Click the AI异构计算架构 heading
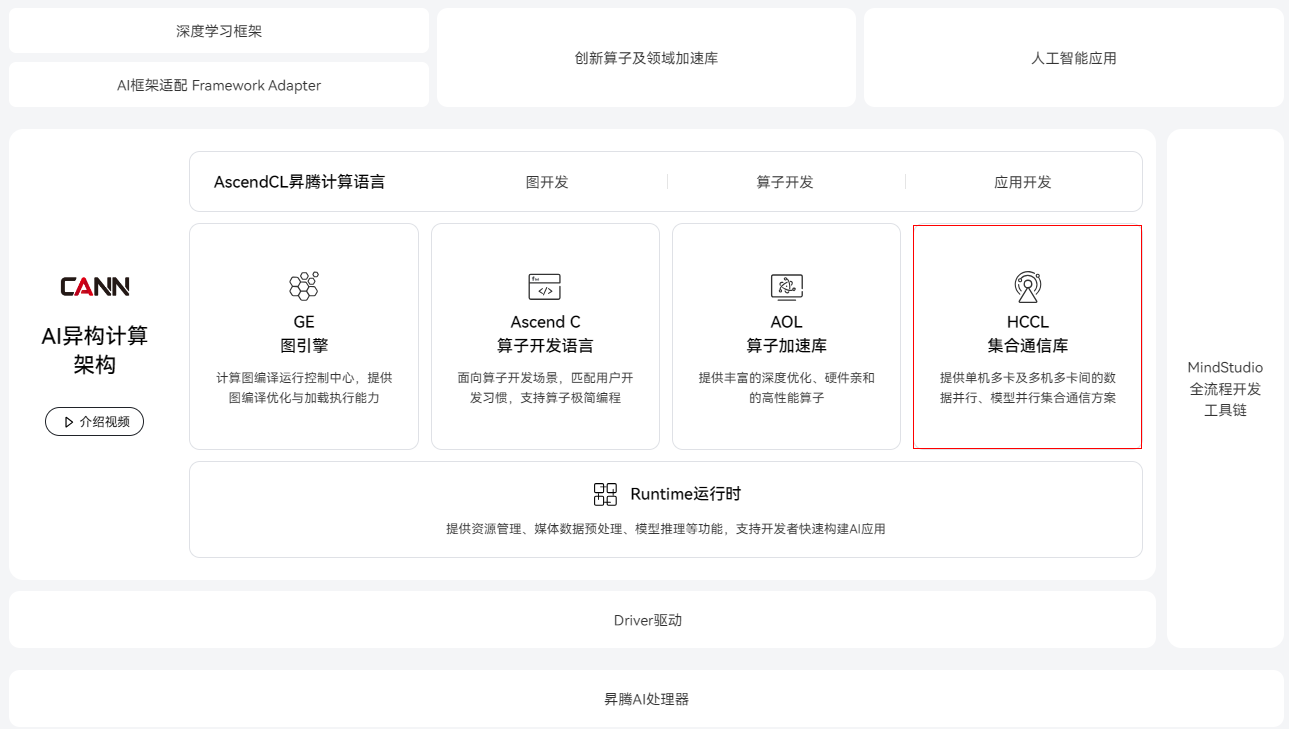The image size is (1289, 729). 95,350
